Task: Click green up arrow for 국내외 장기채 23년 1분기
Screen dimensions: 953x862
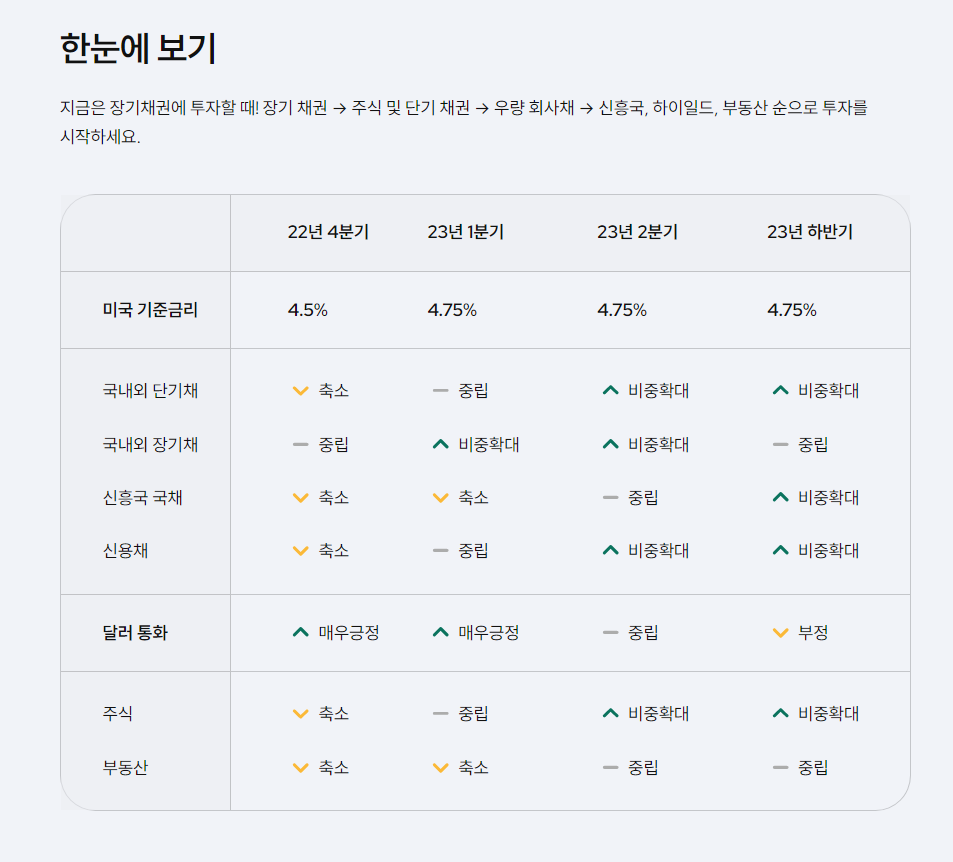Action: coord(441,444)
